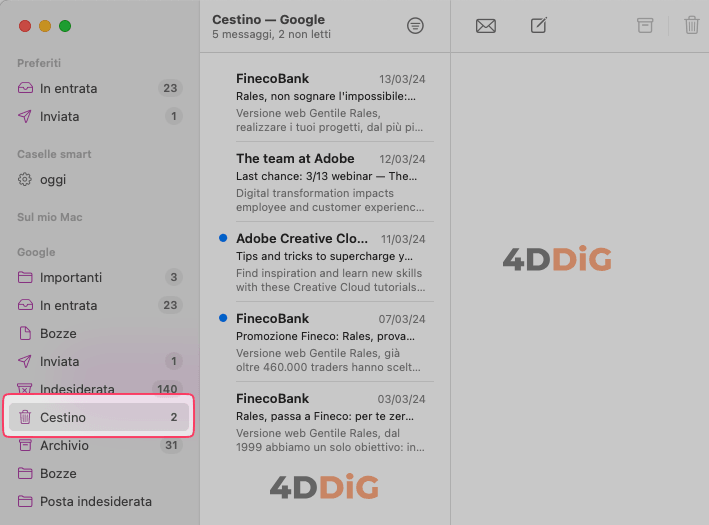Click the filter messages icon
The height and width of the screenshot is (525, 709).
tap(415, 26)
